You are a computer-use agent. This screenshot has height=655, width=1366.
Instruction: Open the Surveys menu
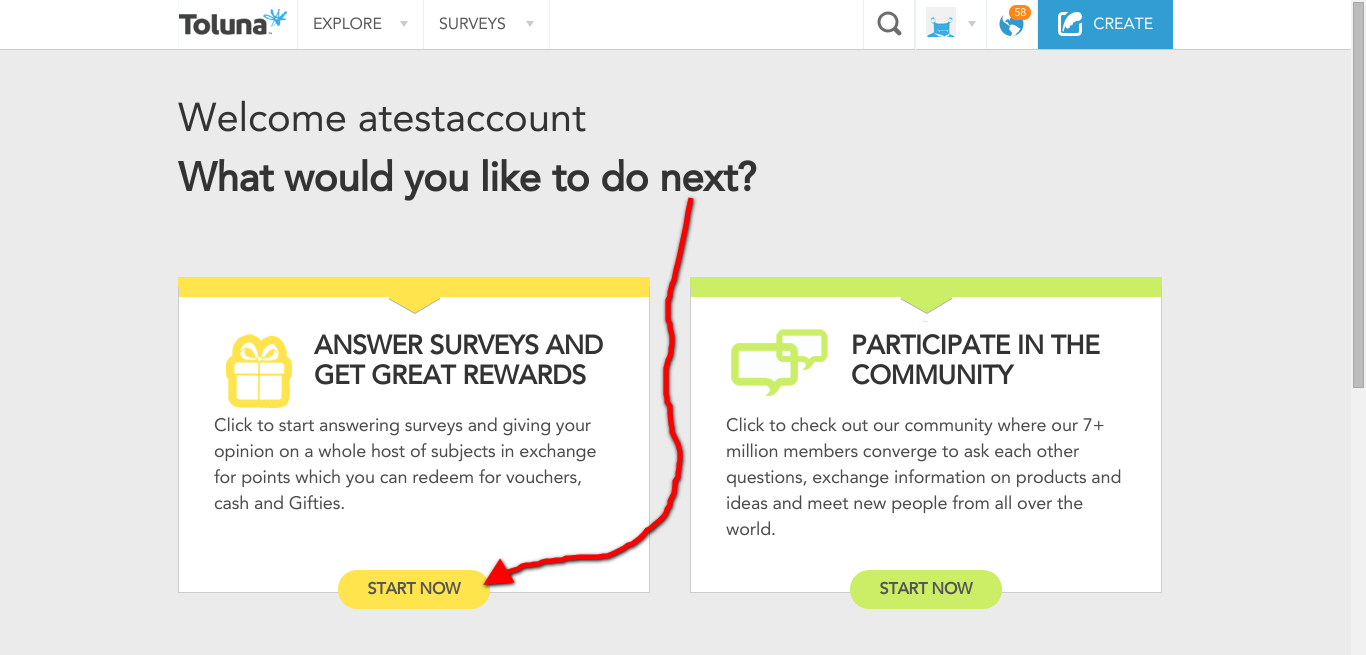pyautogui.click(x=472, y=24)
